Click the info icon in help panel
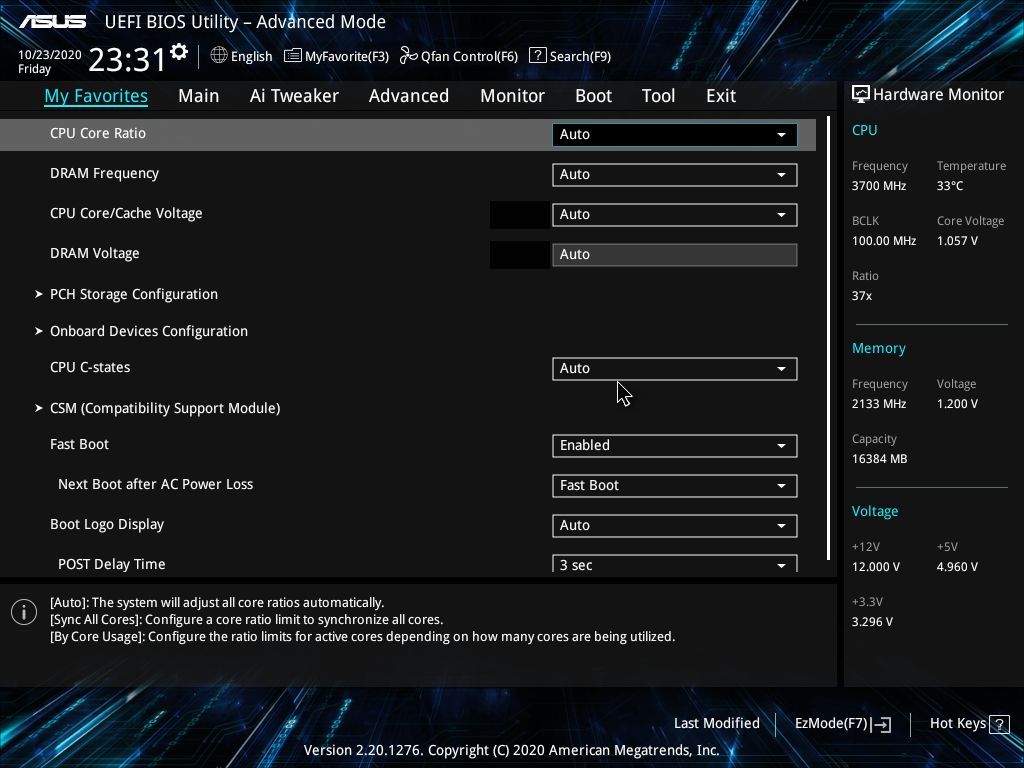 (24, 612)
